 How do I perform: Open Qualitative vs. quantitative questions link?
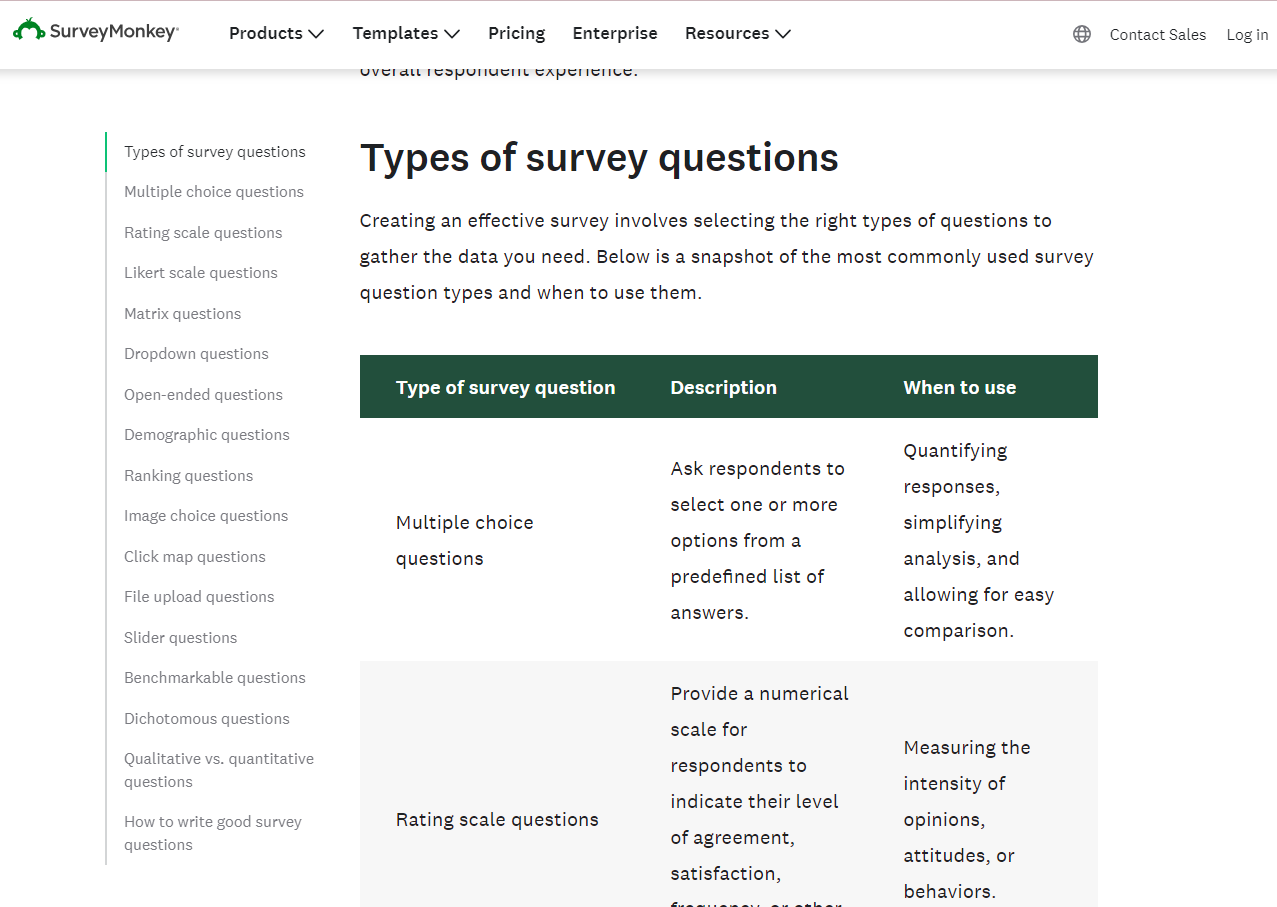pos(218,769)
